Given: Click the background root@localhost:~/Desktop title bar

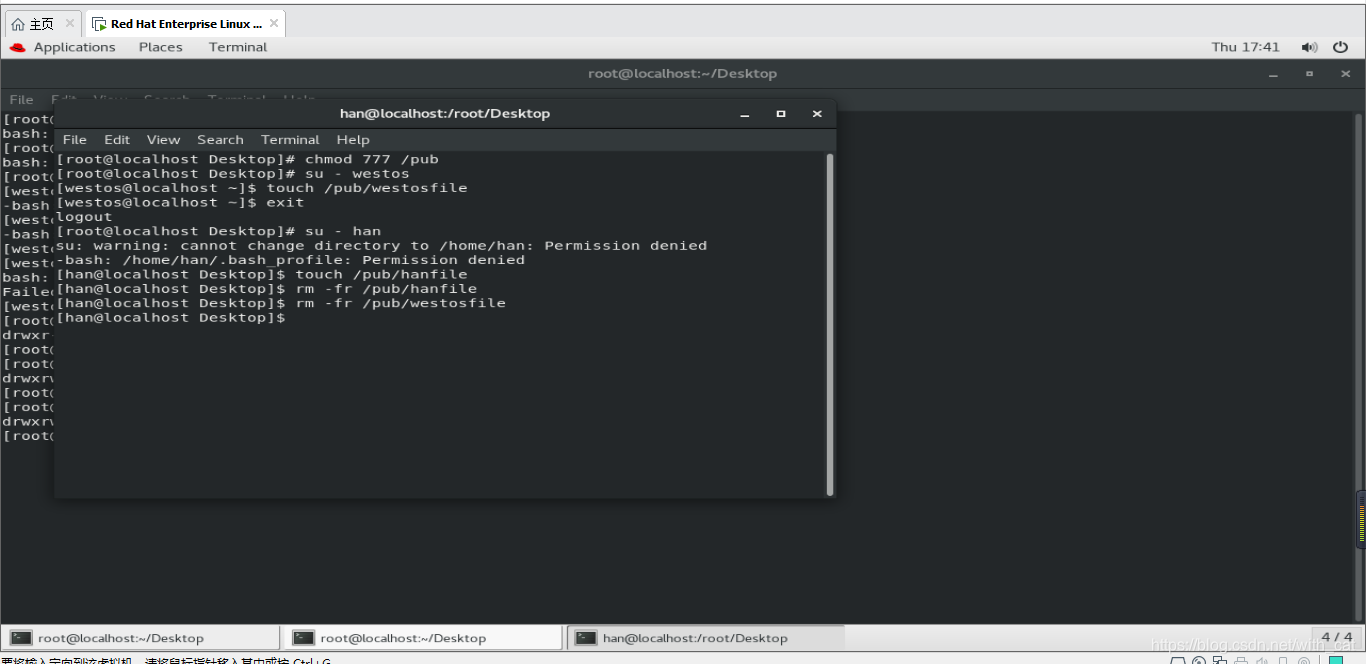Looking at the screenshot, I should pyautogui.click(x=683, y=73).
